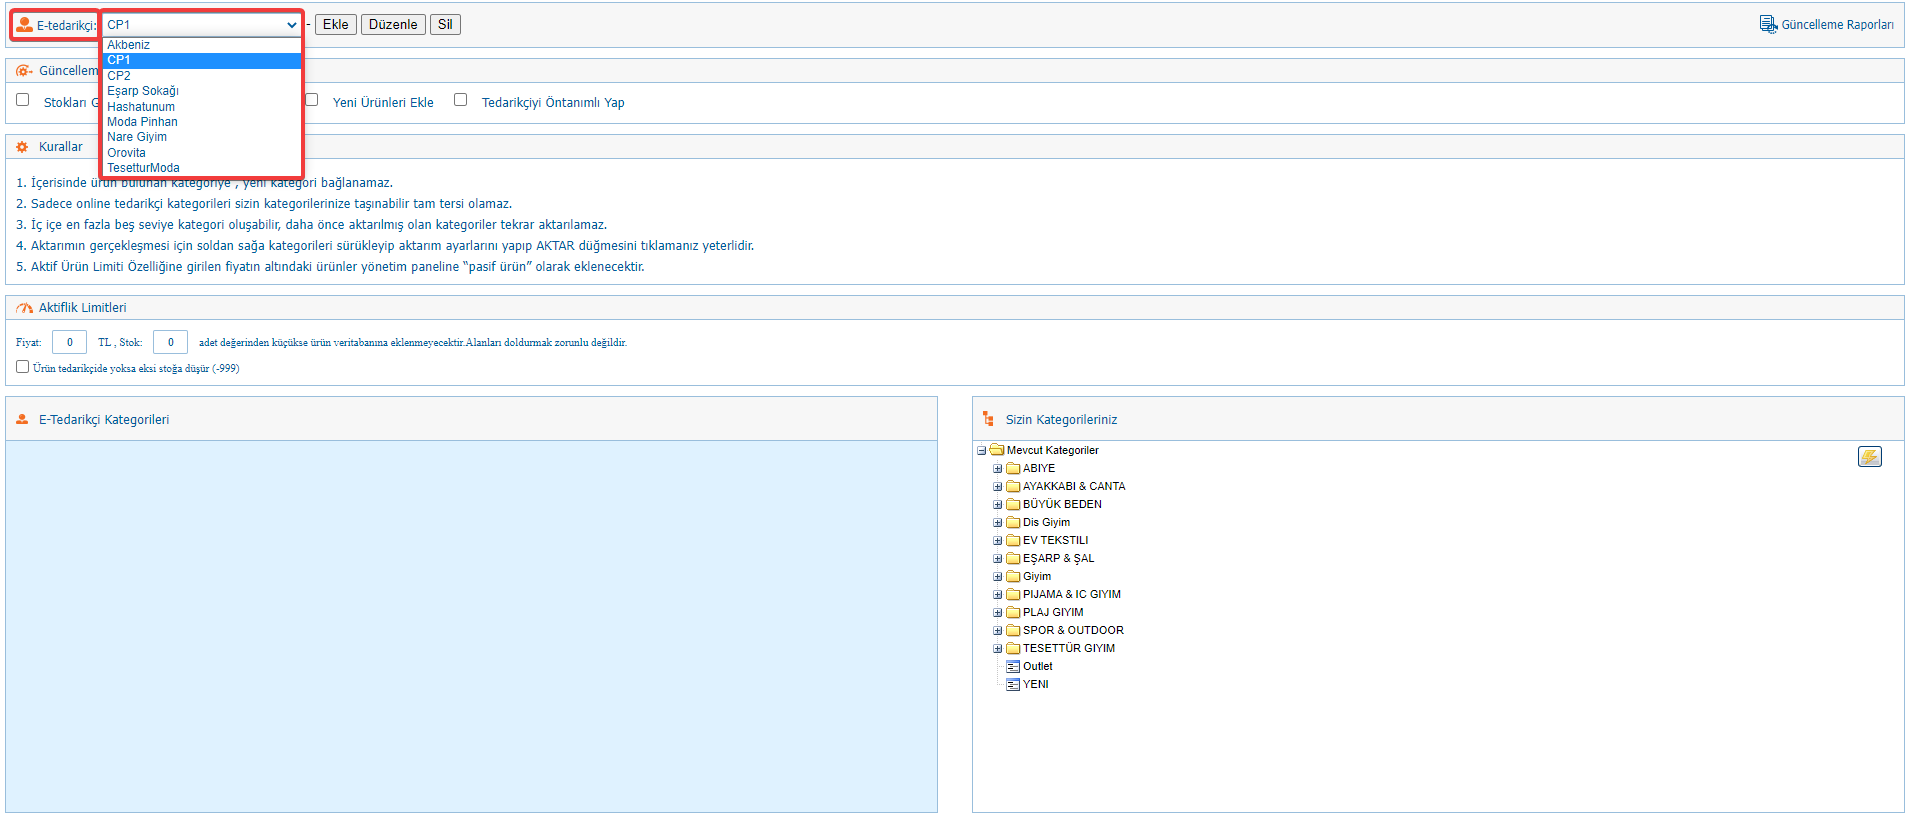Open the E-tedarikçi supplier dropdown
This screenshot has height=815, width=1908.
(x=202, y=24)
